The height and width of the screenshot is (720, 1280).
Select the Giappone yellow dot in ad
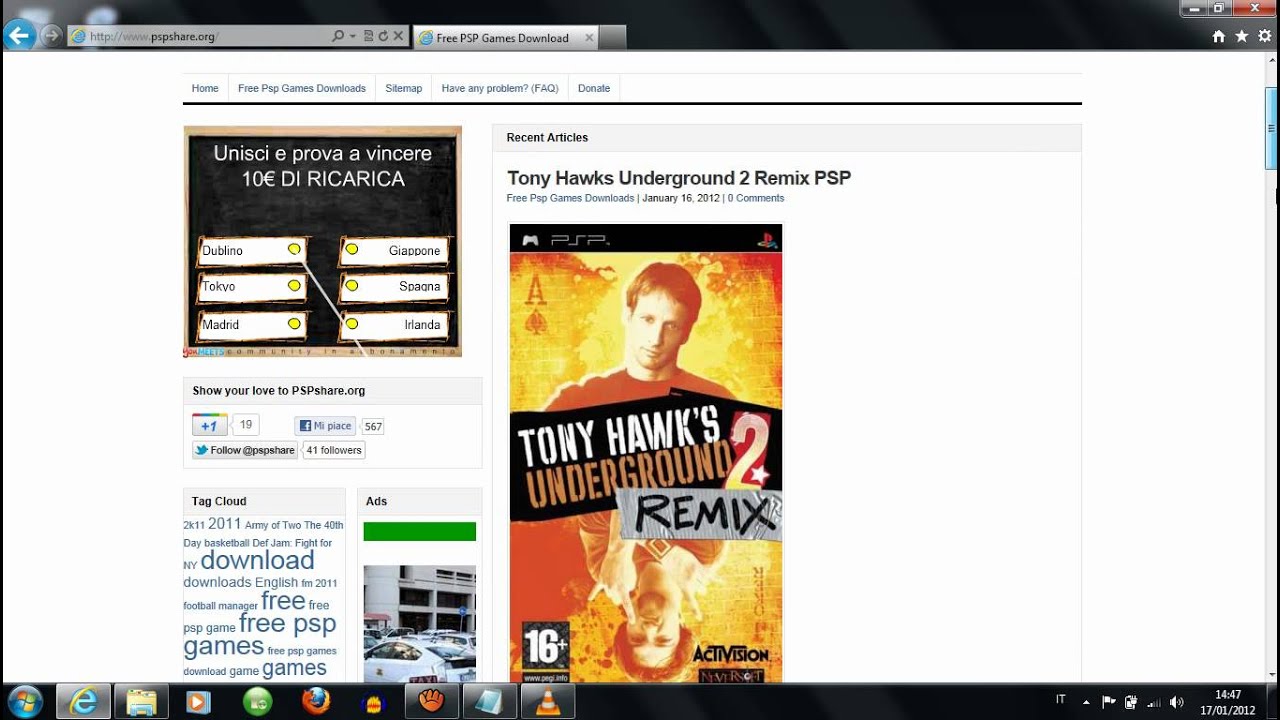pos(352,250)
